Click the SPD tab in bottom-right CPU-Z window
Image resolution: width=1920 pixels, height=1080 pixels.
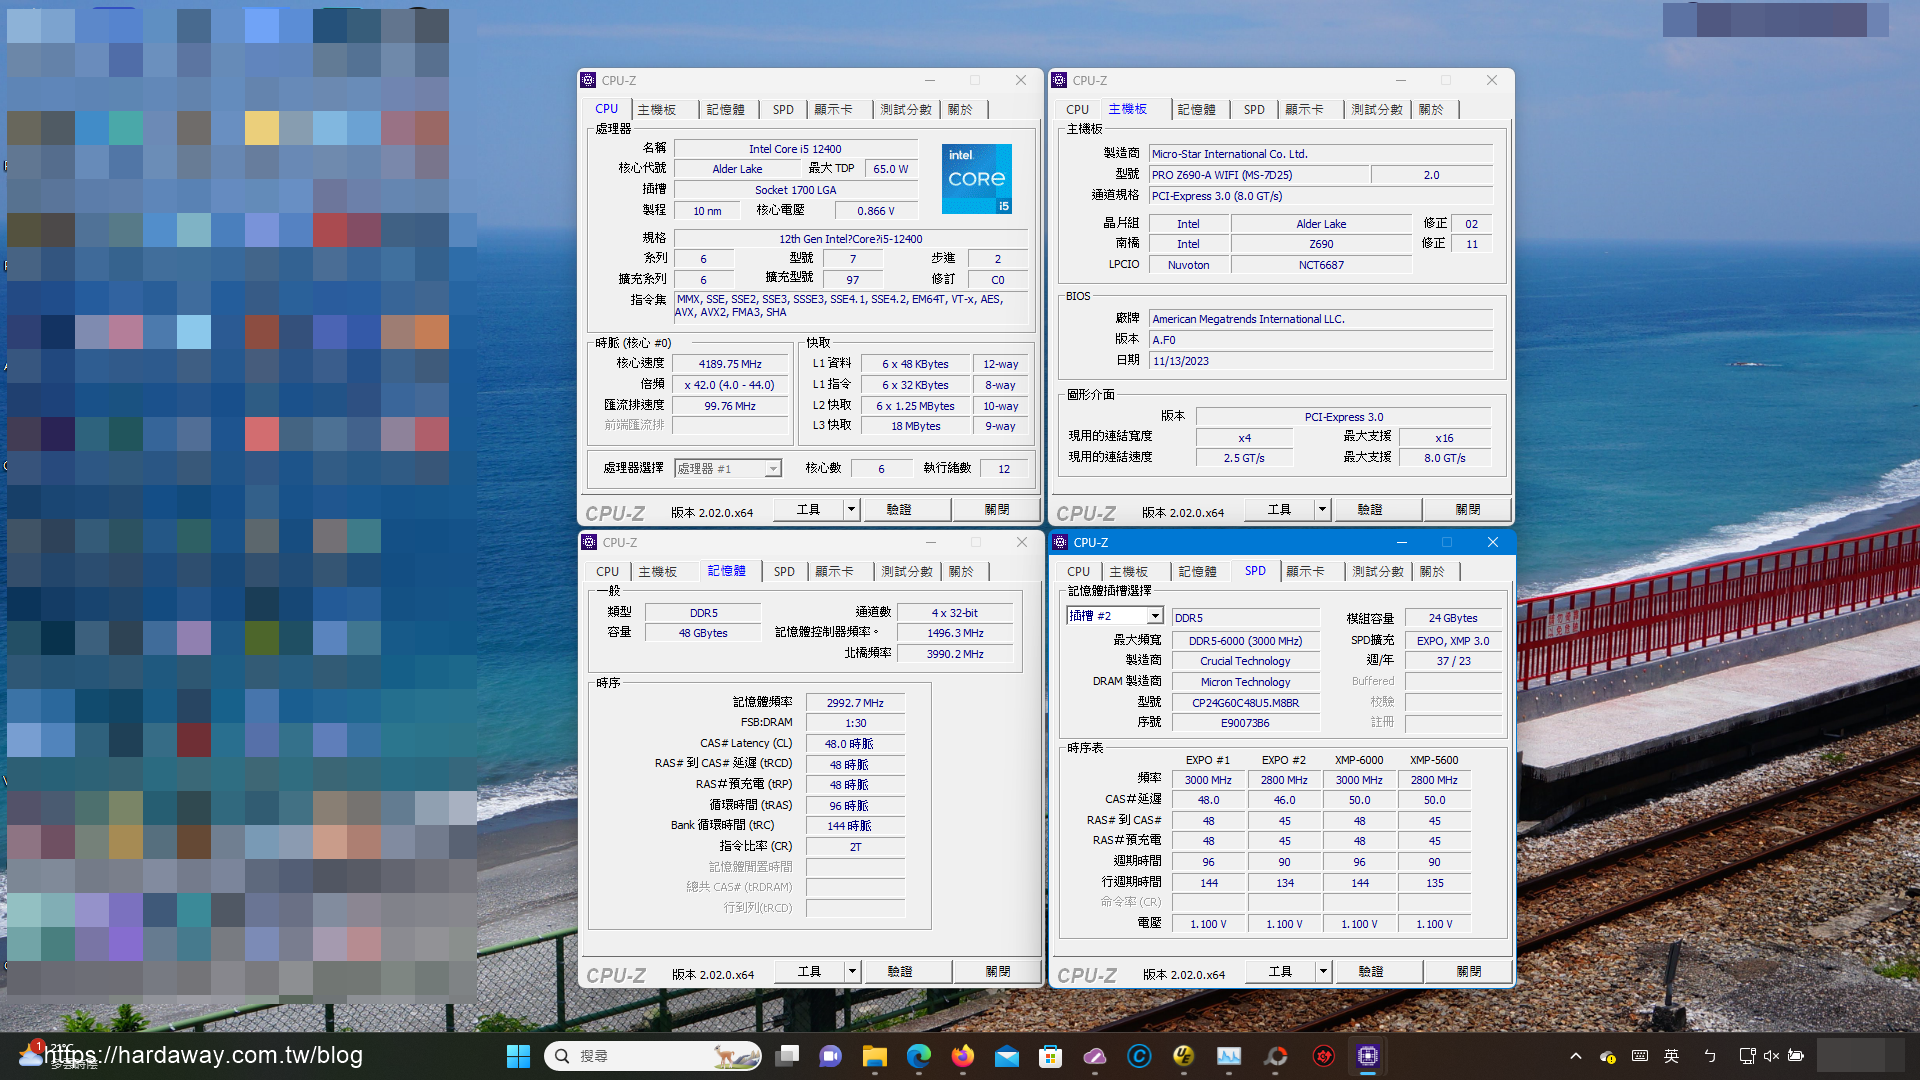click(1254, 571)
